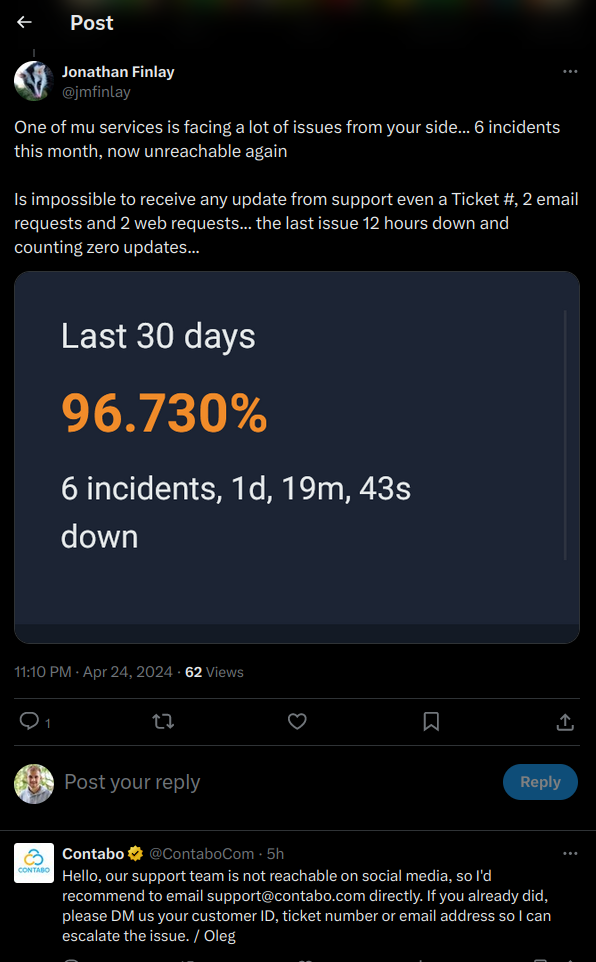Open Jonathan Finlay's avatar profile picture
Viewport: 596px width, 962px height.
click(34, 80)
